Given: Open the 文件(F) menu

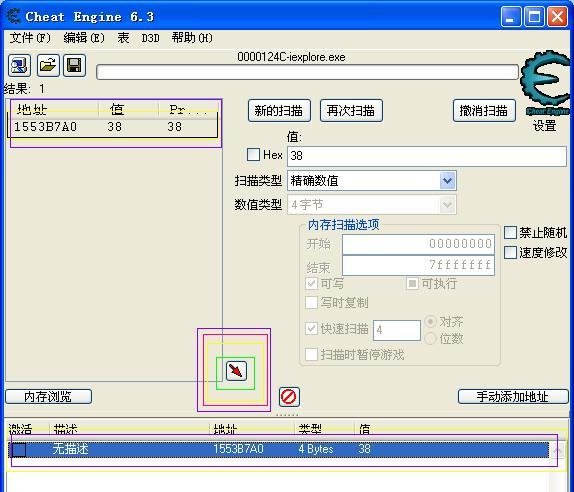Looking at the screenshot, I should (x=30, y=38).
